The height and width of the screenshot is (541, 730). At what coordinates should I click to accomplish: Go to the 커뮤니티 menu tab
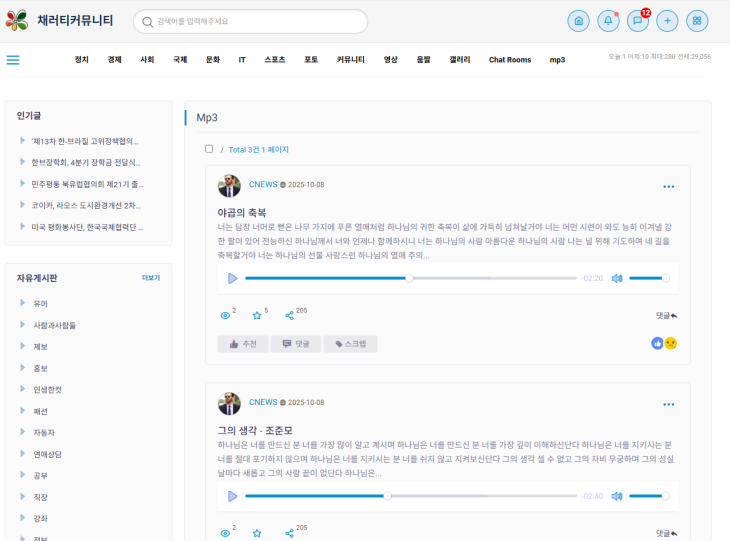pyautogui.click(x=350, y=60)
